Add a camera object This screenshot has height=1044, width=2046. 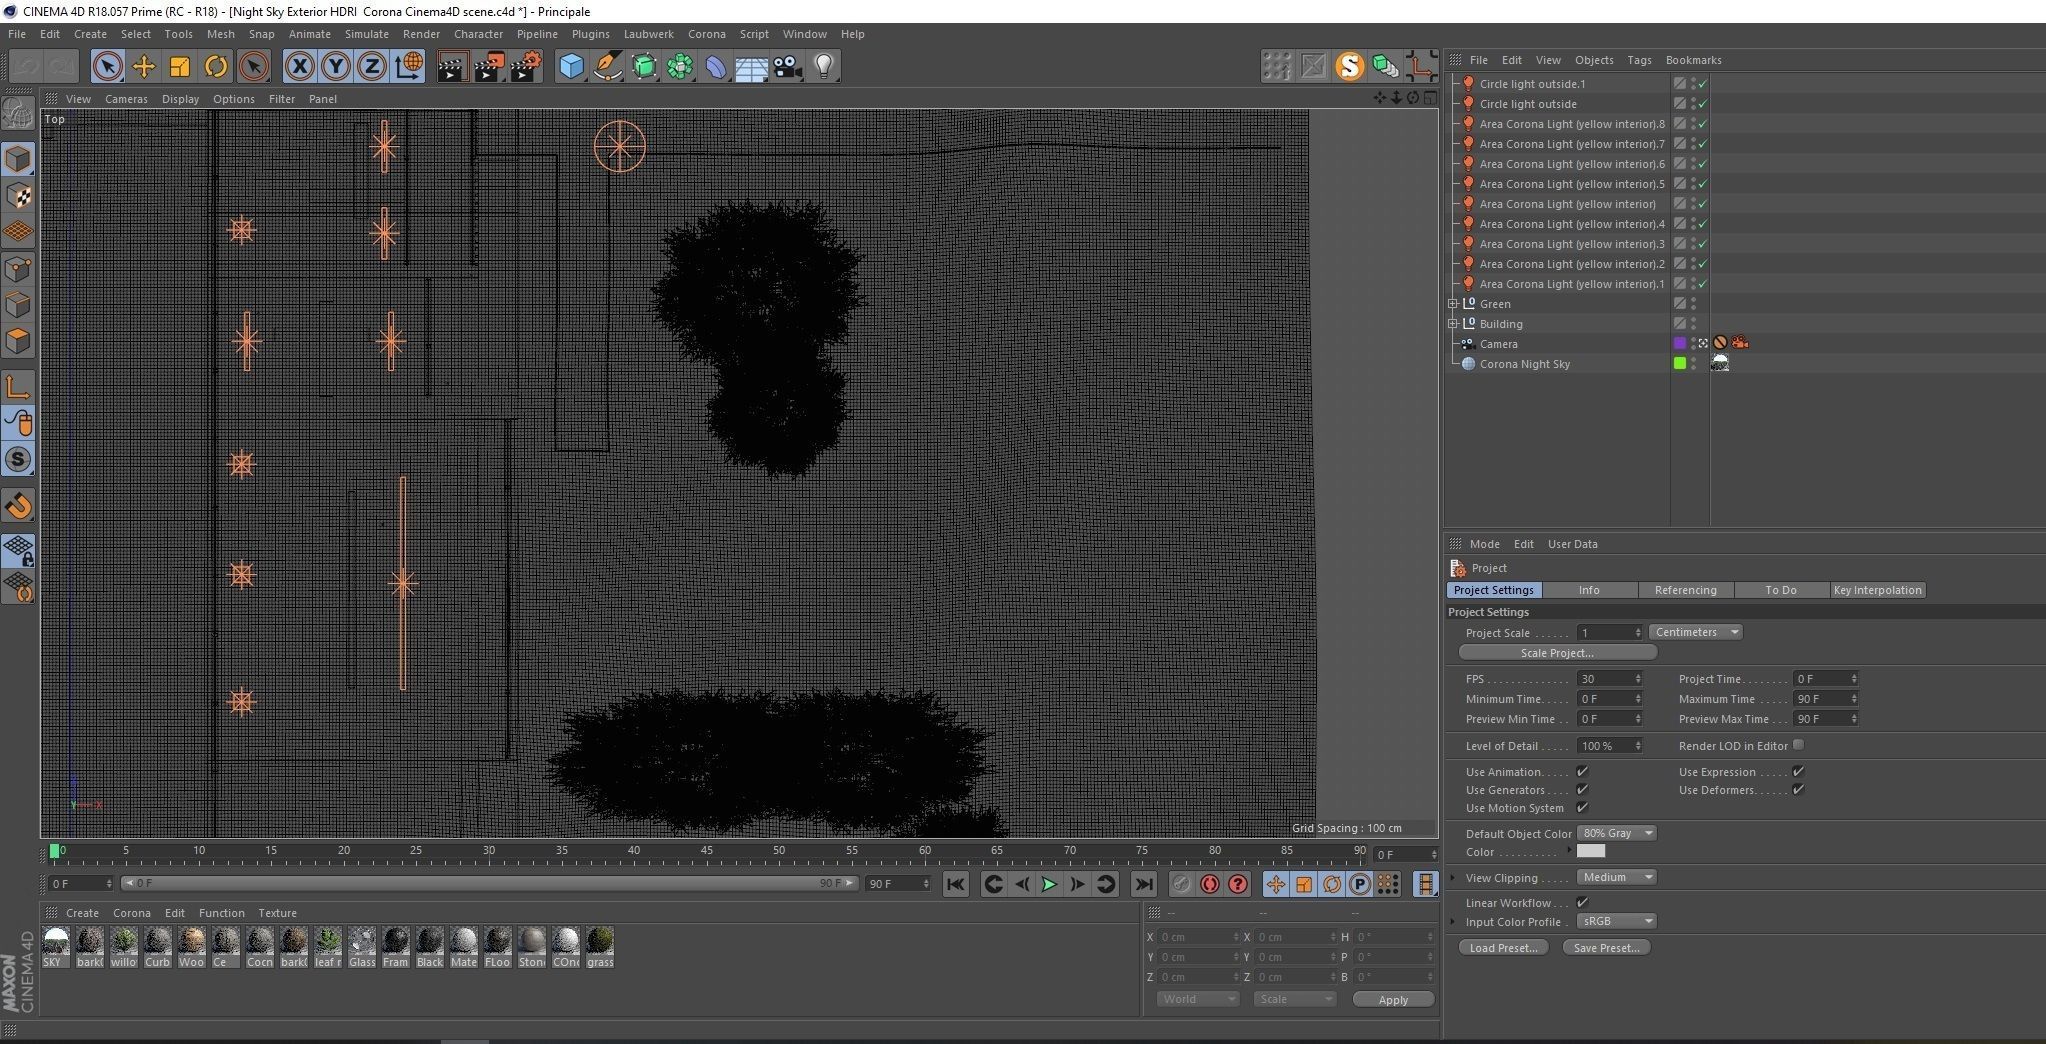pos(788,67)
